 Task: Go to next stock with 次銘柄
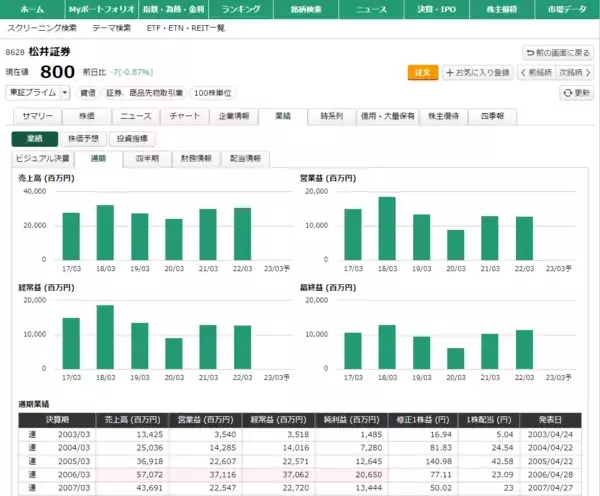[574, 72]
